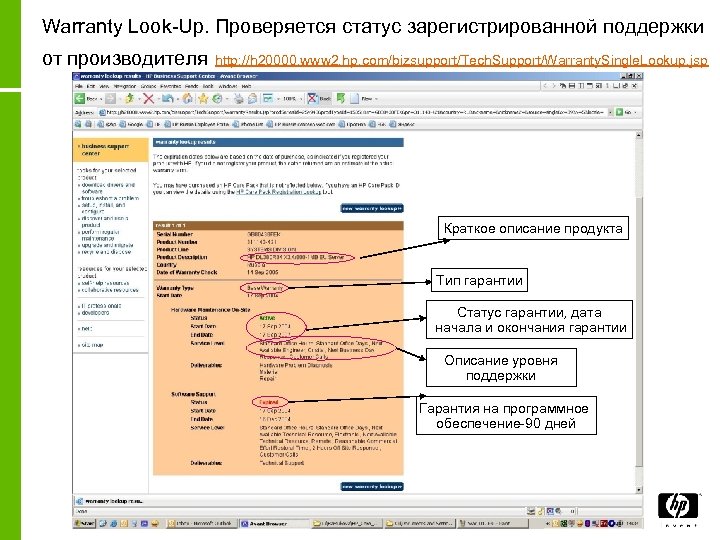Viewport: 720px width, 540px height.
Task: Click the green Back arrow in Avant Browser toolbar
Action: tap(80, 98)
